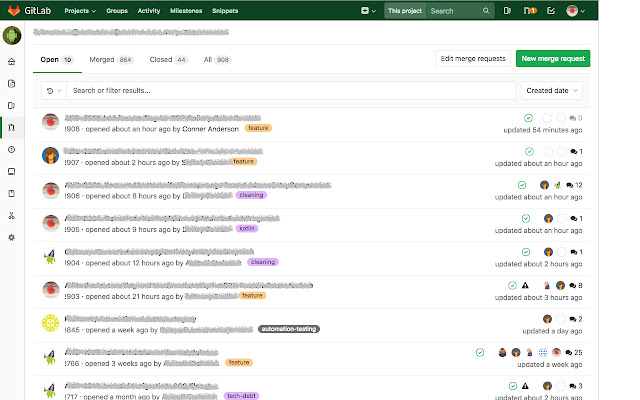The width and height of the screenshot is (640, 400).
Task: Click the GitLab fox logo
Action: tap(14, 10)
